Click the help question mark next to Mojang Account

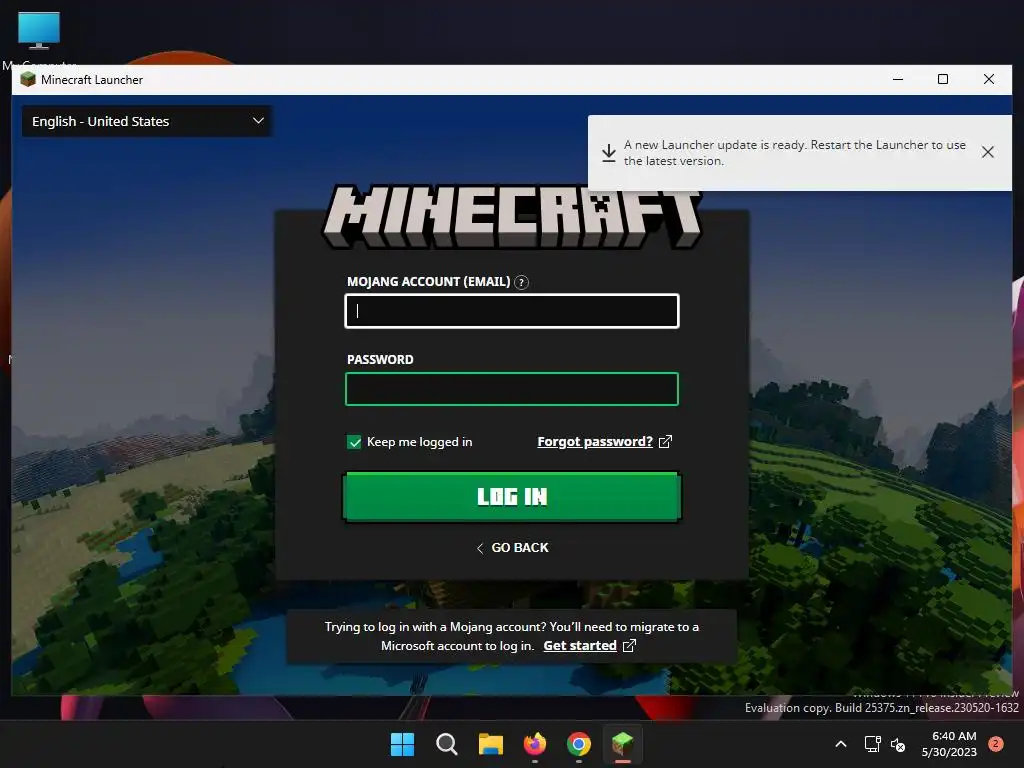521,282
